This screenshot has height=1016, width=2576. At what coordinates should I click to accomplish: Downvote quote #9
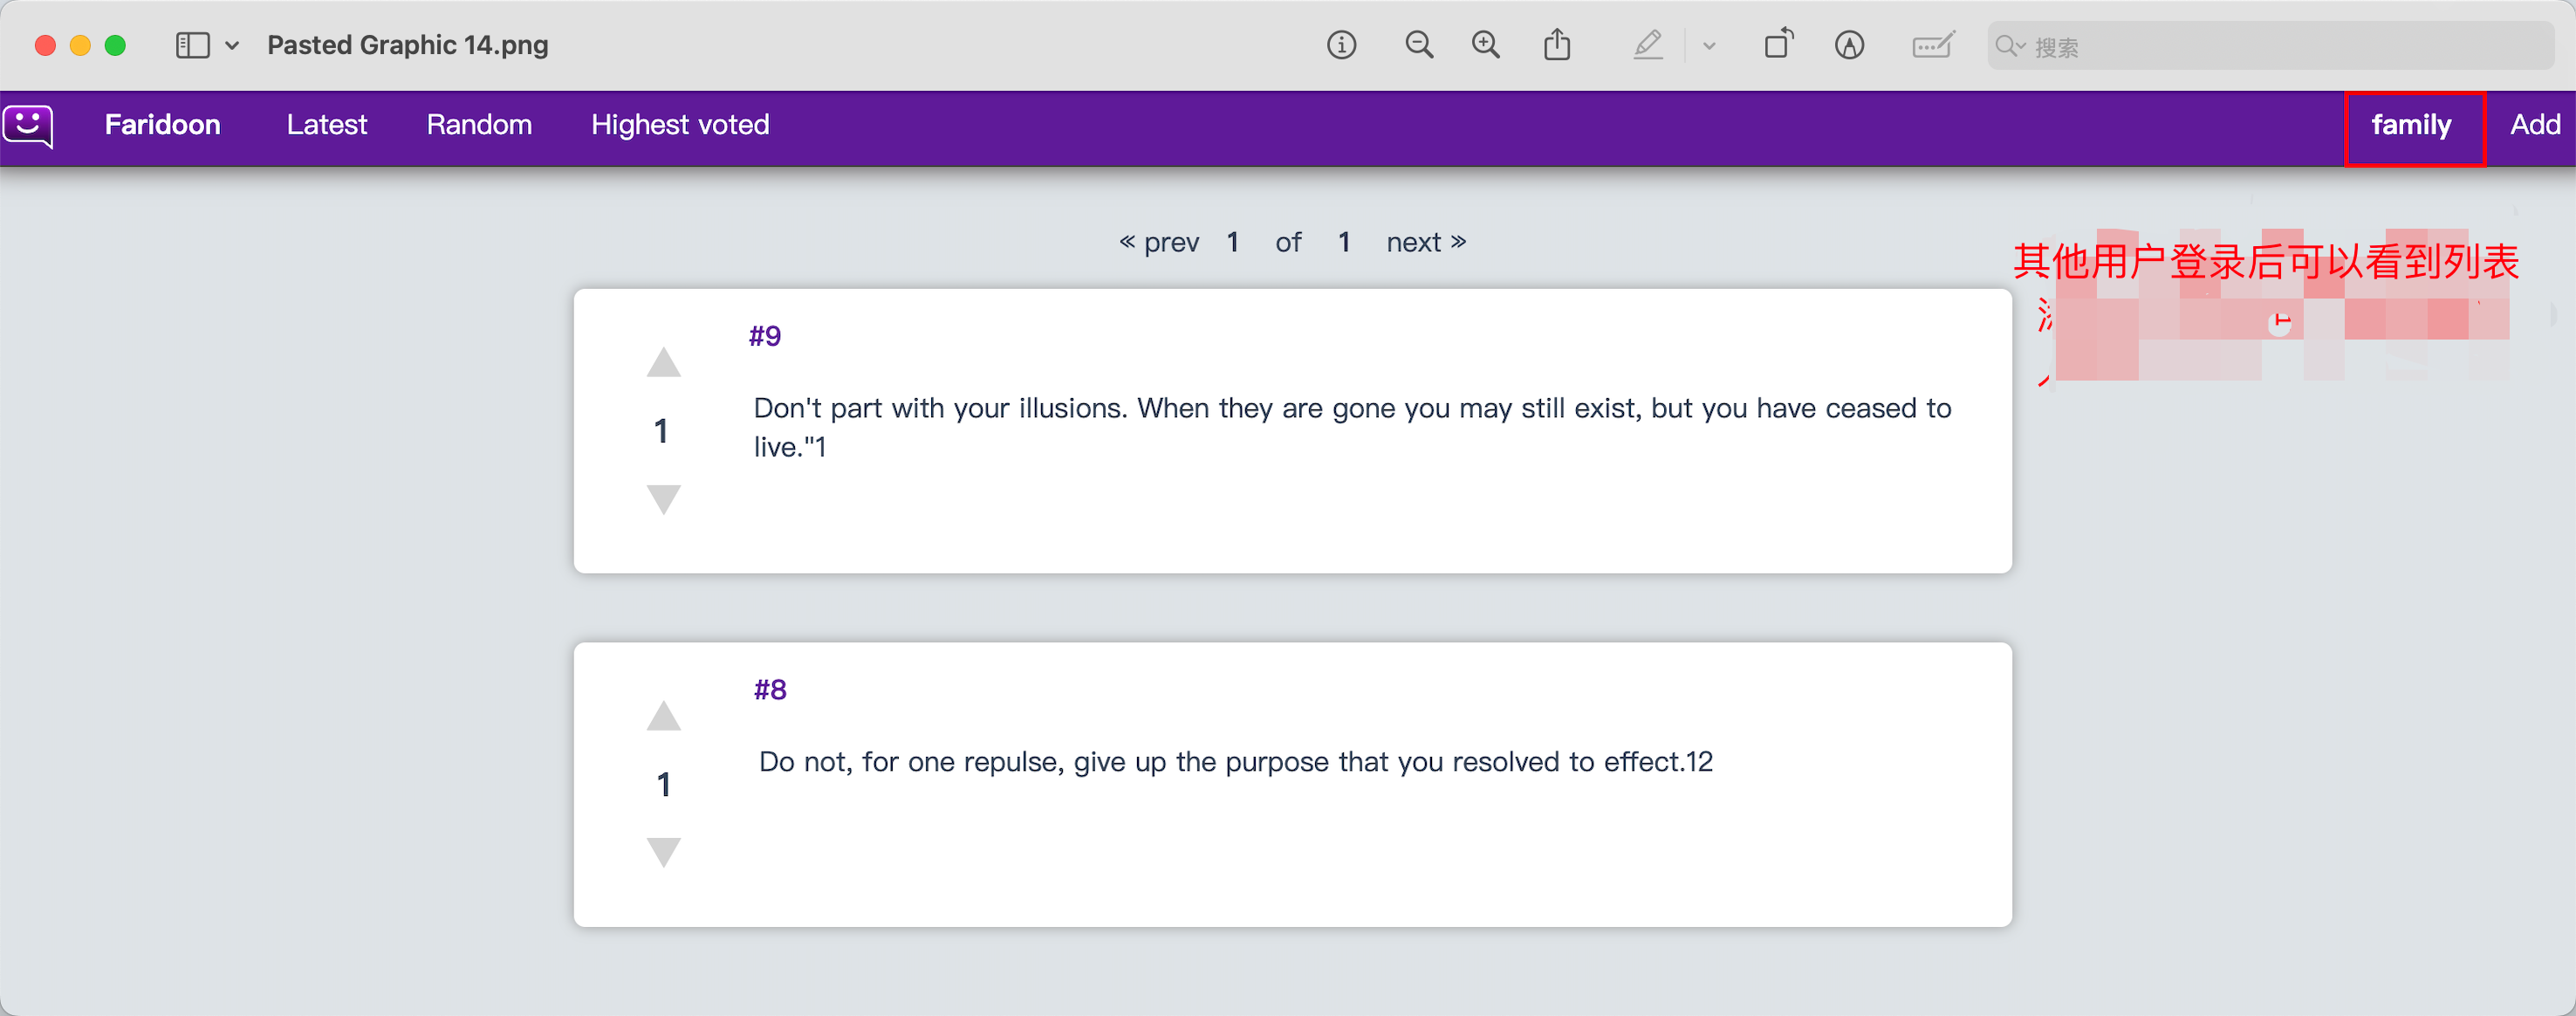click(x=663, y=498)
